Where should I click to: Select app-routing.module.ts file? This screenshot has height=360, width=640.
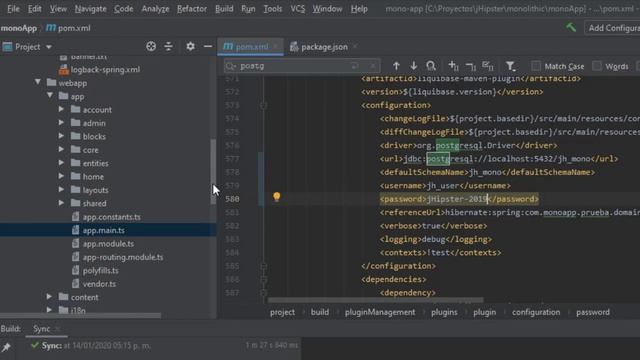123,257
